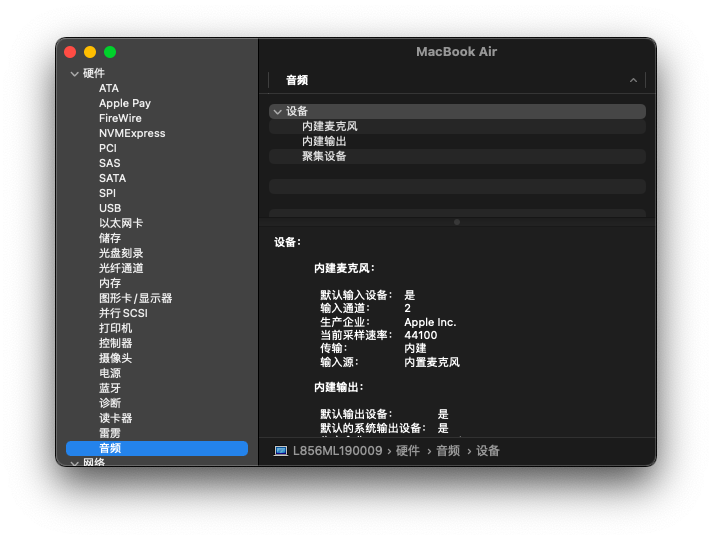Select 聚集设备 in device list
This screenshot has height=540, width=712.
pos(324,157)
